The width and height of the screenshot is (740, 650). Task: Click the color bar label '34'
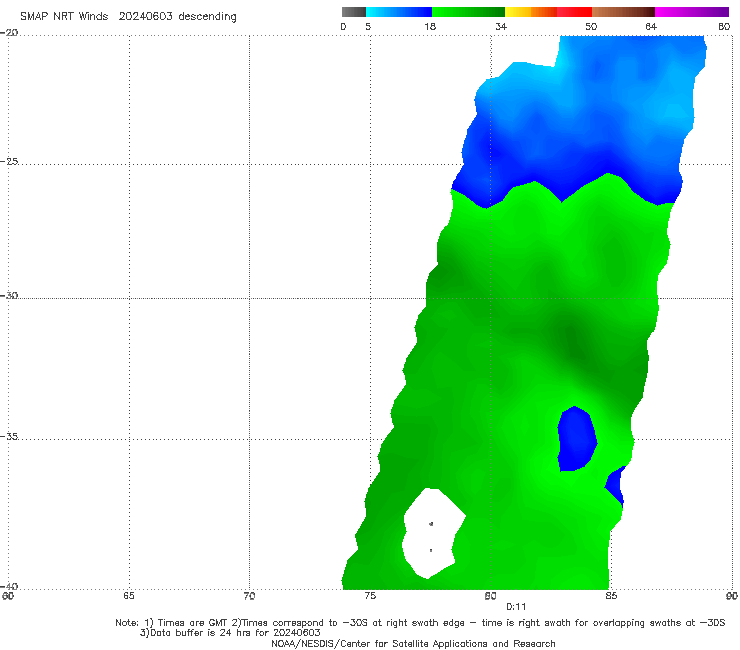501,26
